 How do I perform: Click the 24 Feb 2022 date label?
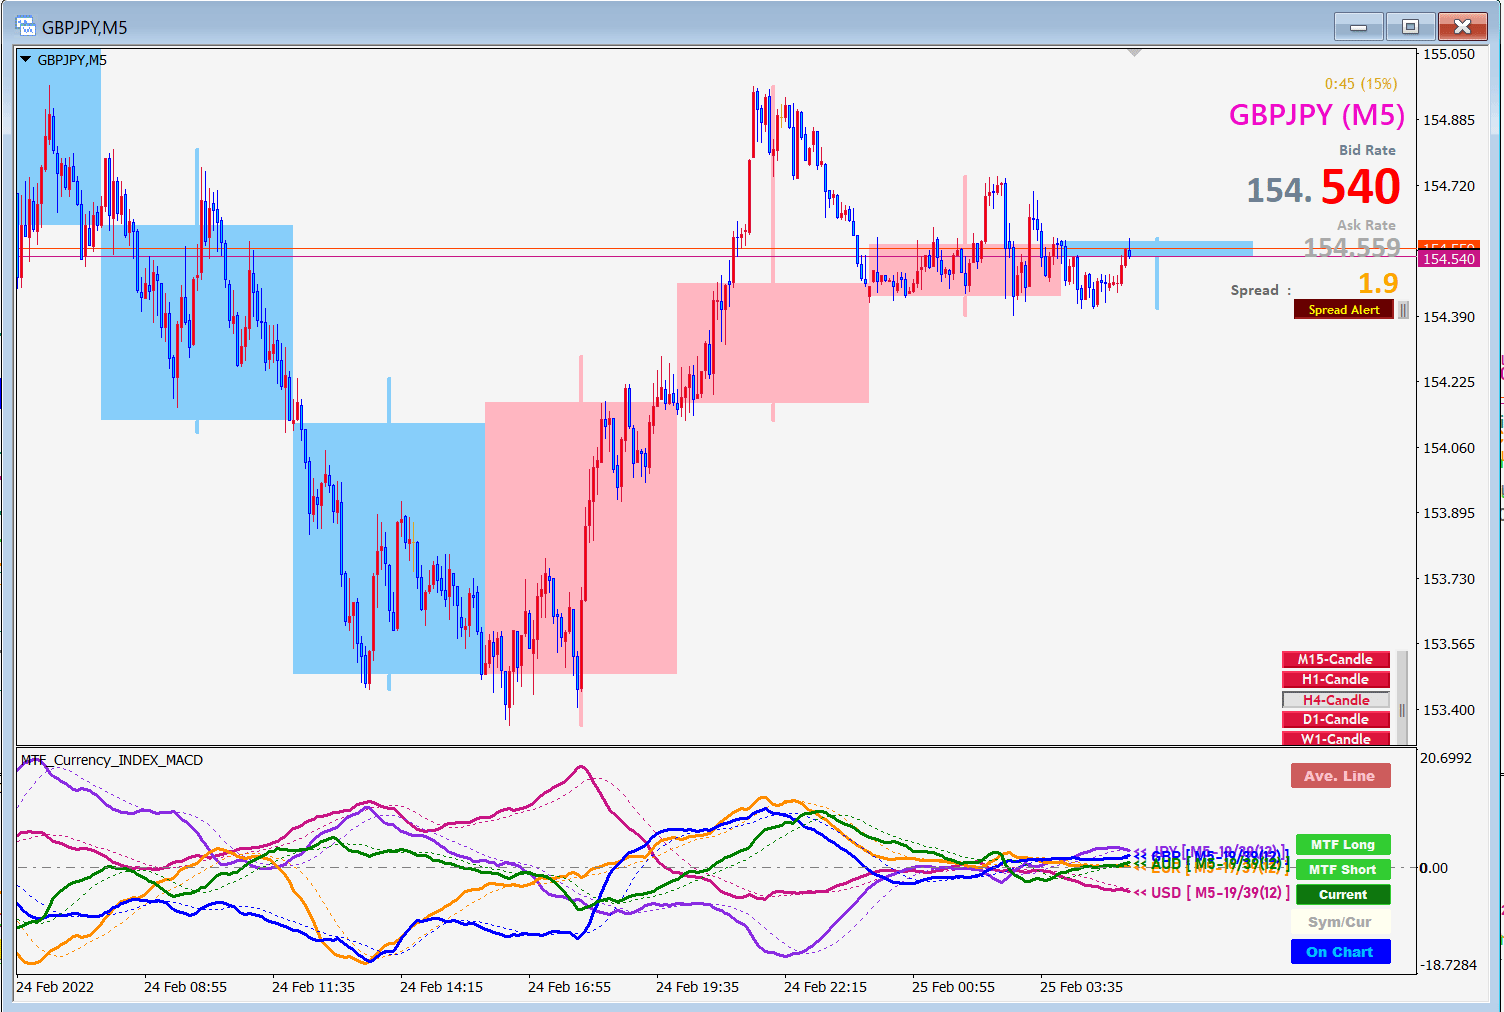[x=56, y=987]
